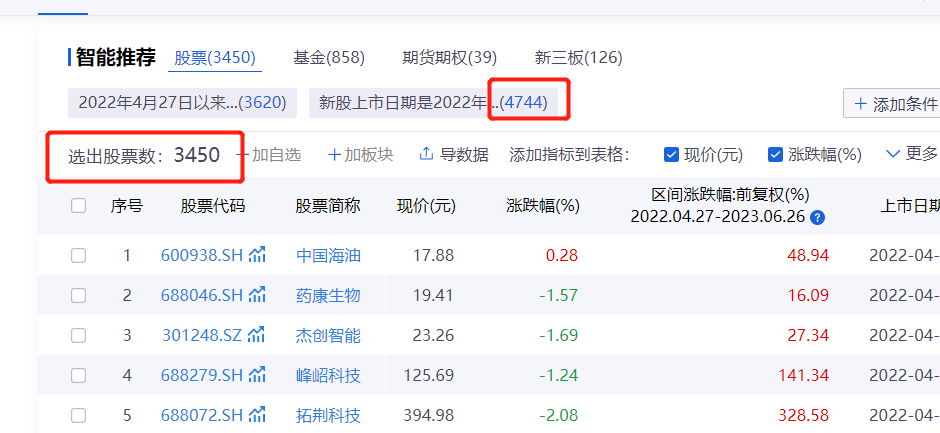
Task: Switch to the 股票(3450) tab
Action: (x=215, y=58)
